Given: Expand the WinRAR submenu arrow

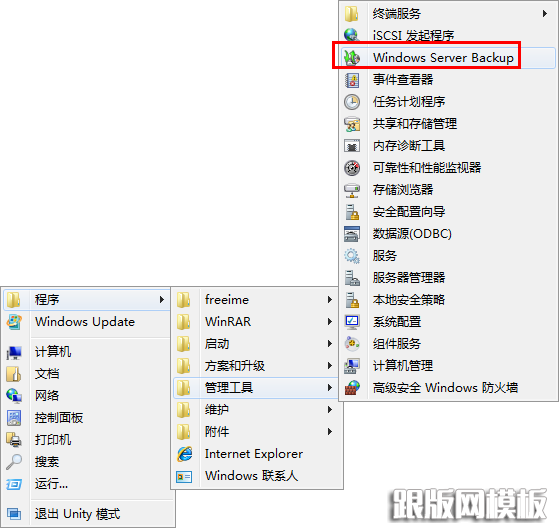Looking at the screenshot, I should coord(330,322).
